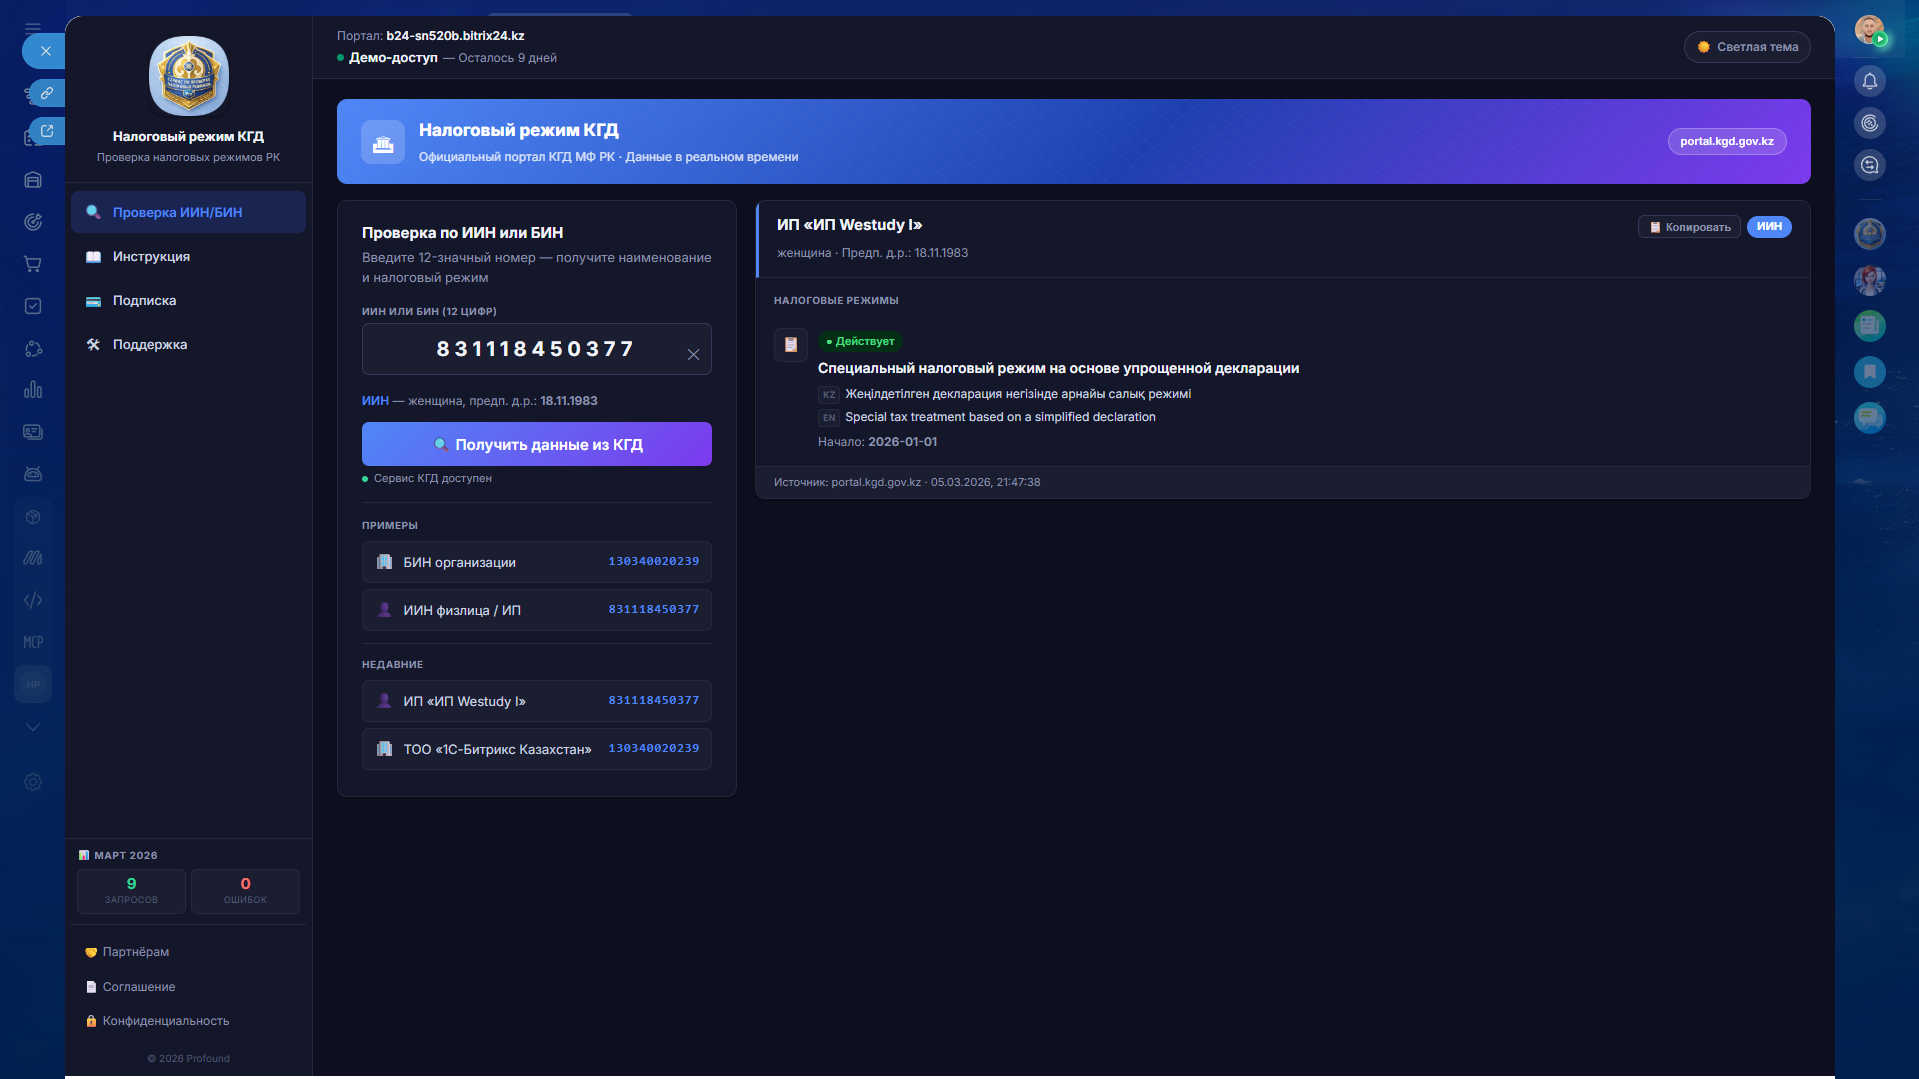Open the robot icon in the left rail
1919x1079 pixels.
click(x=33, y=474)
